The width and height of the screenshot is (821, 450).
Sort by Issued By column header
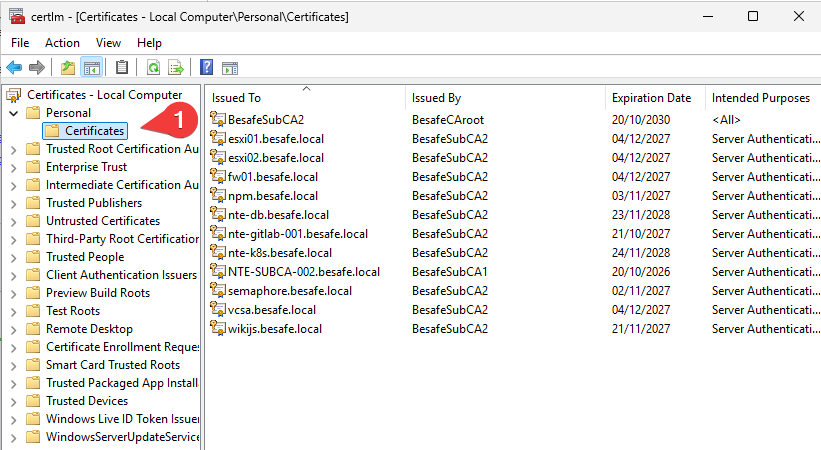[505, 98]
